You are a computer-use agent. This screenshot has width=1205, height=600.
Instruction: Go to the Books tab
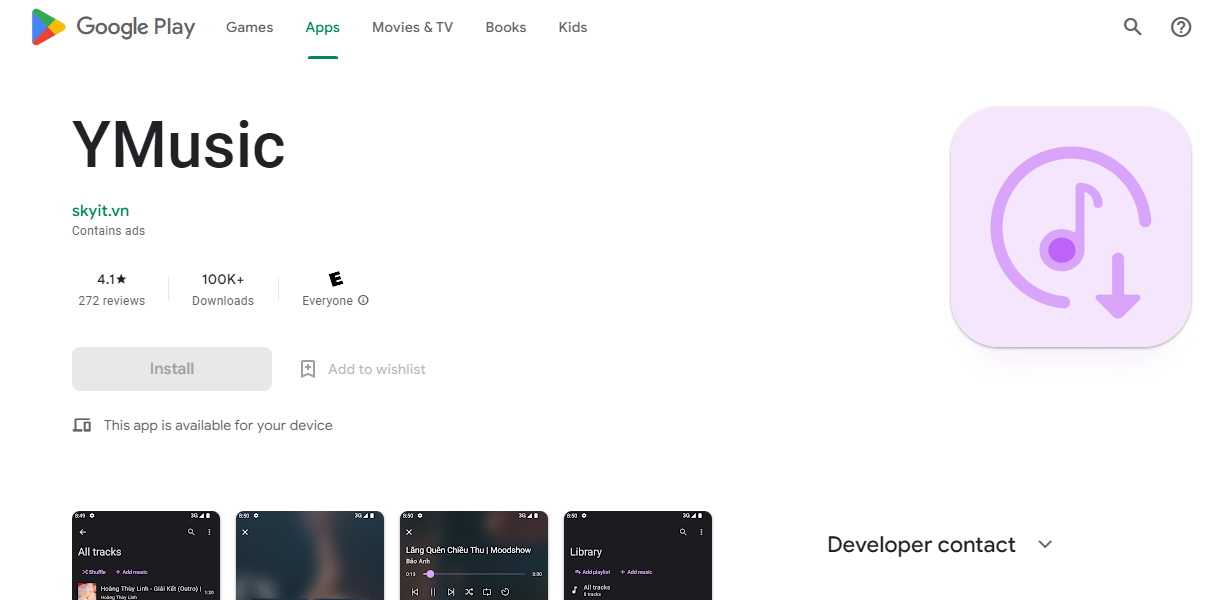[505, 27]
